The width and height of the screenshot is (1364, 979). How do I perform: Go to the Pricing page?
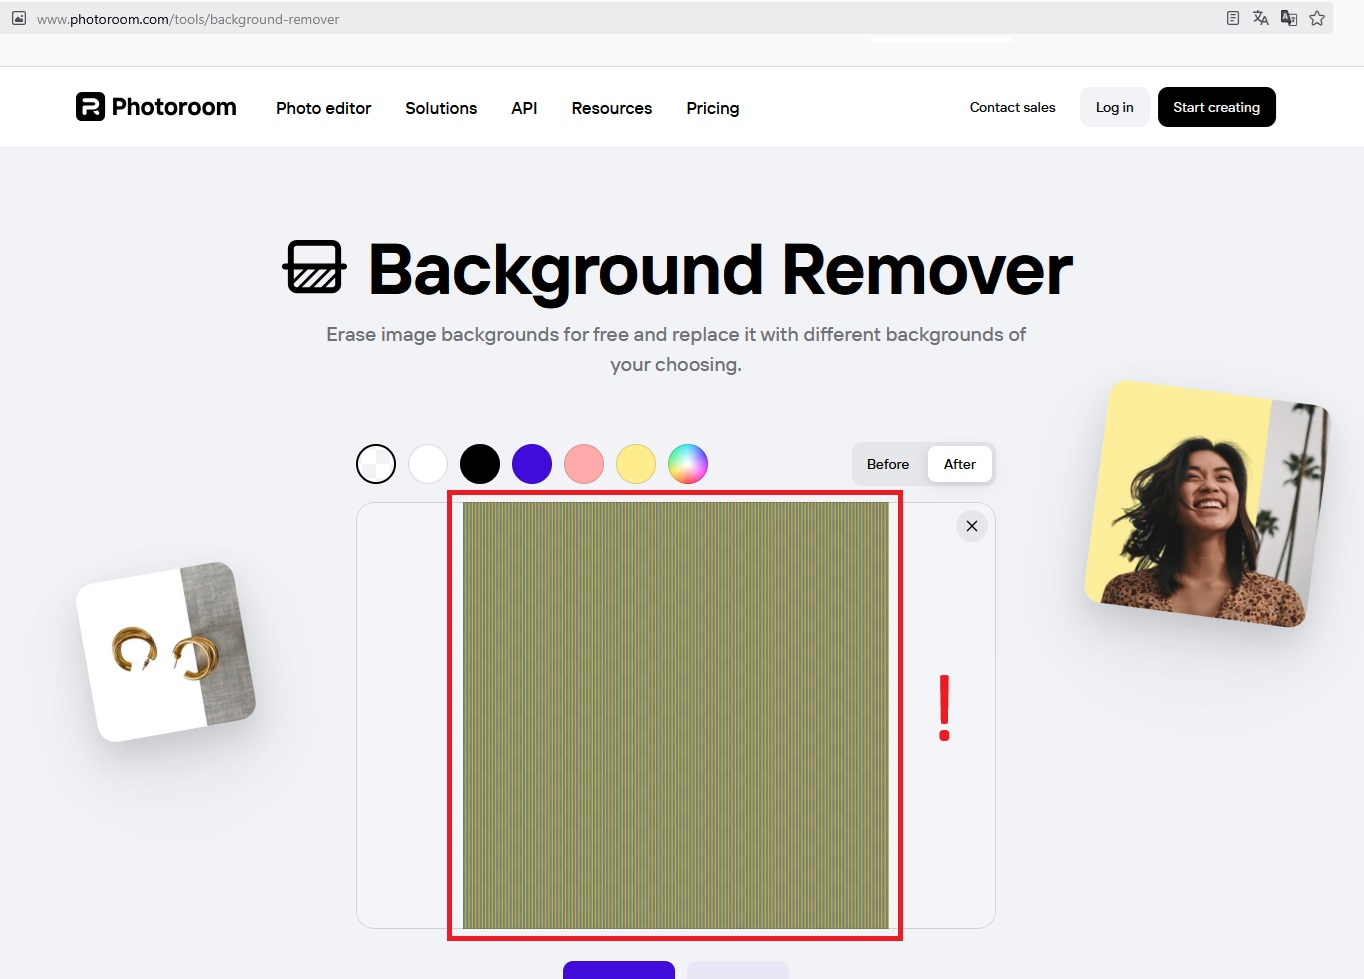[x=713, y=108]
